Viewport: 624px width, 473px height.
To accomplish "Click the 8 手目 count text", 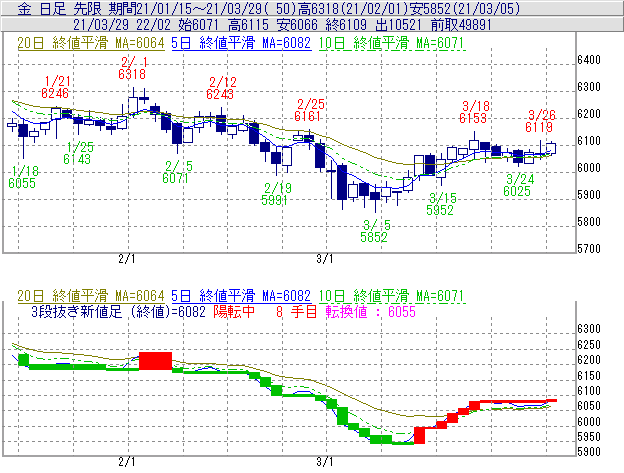I will tap(296, 311).
